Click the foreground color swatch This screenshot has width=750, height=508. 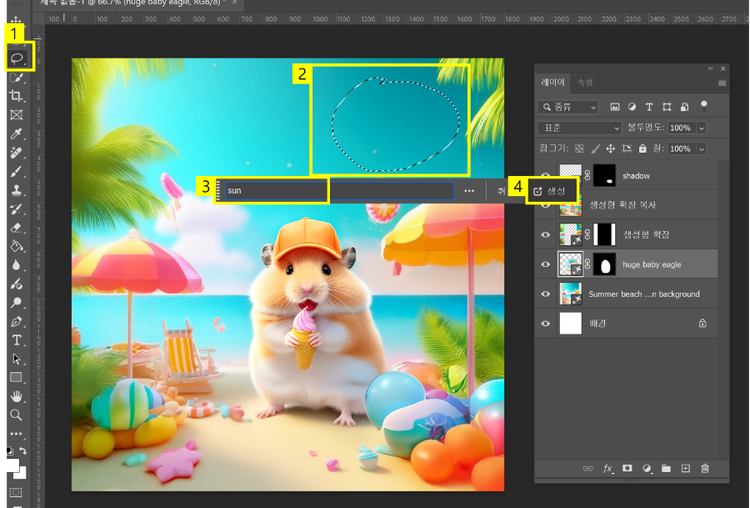tap(12, 465)
